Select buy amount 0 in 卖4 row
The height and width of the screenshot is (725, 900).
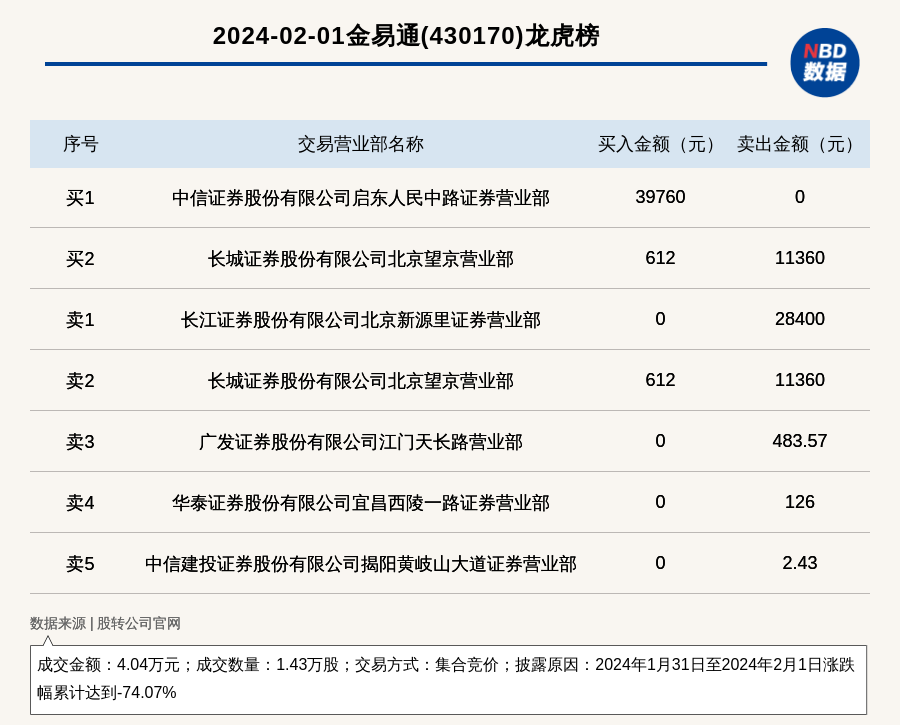click(x=660, y=502)
